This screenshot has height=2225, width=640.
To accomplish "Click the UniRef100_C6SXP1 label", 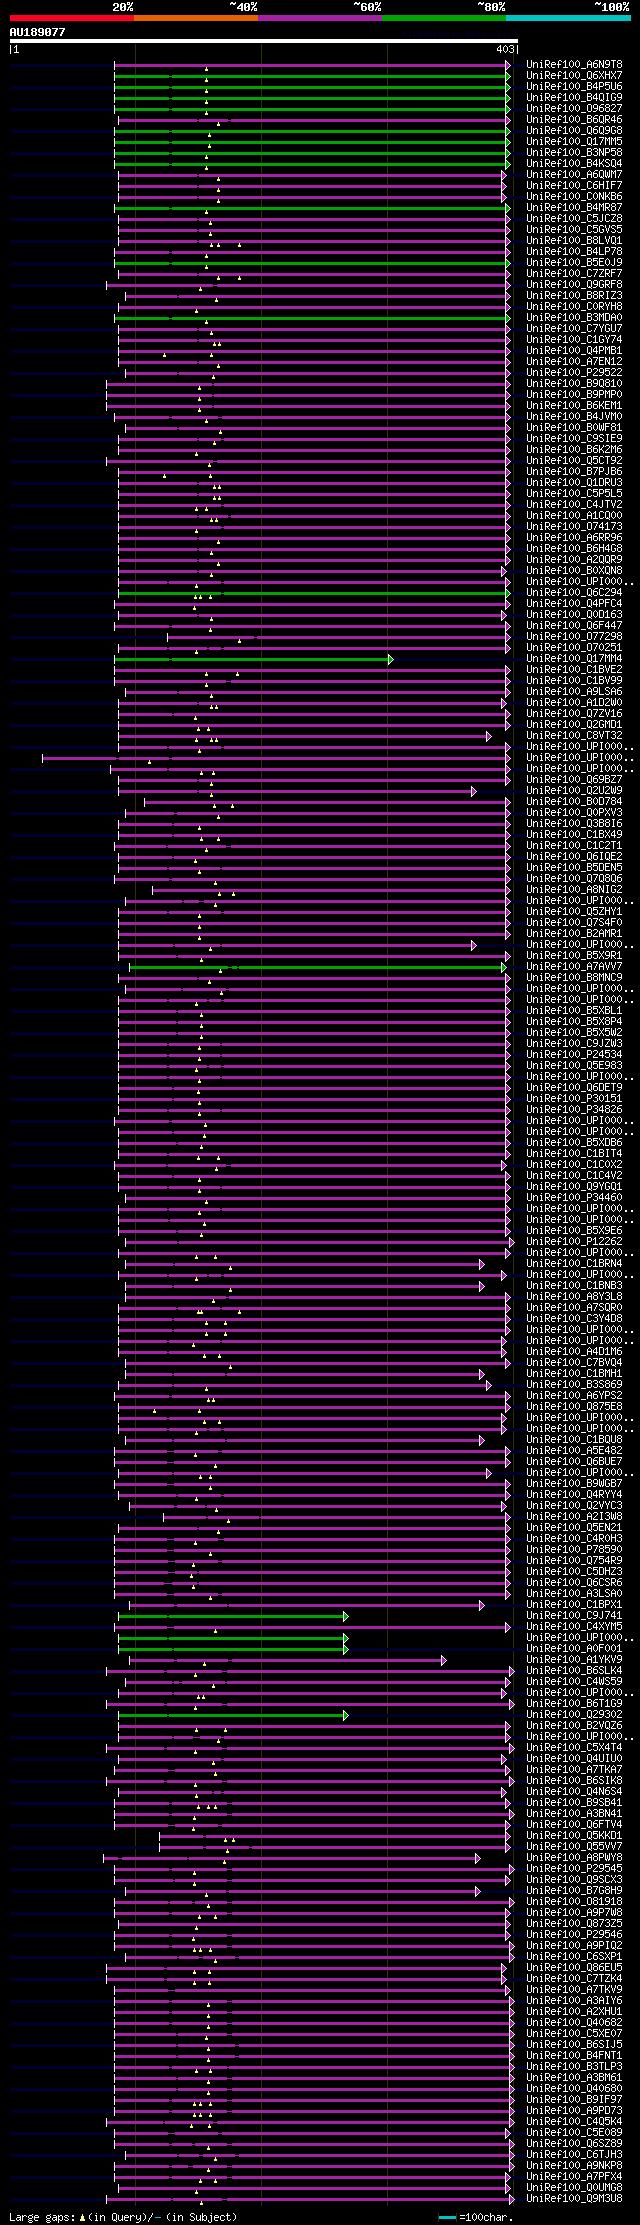I will 574,1956.
